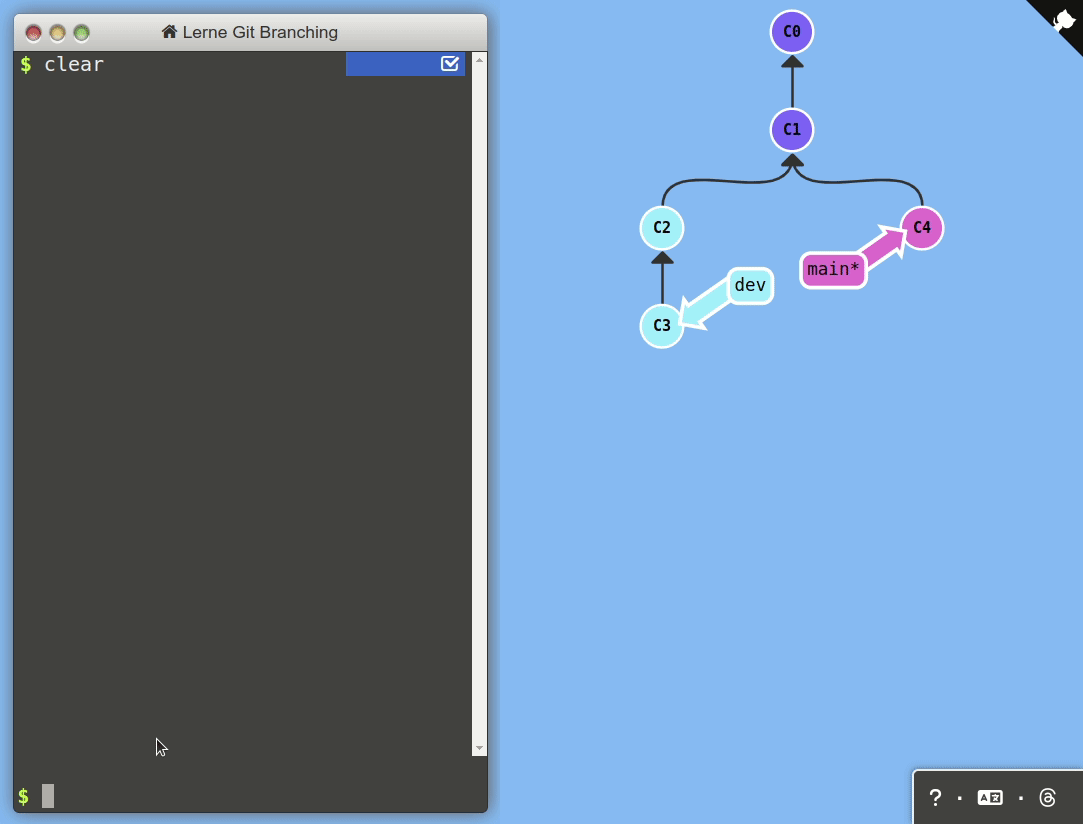Click the checkmark box beside clear command
This screenshot has height=824, width=1083.
click(x=450, y=64)
